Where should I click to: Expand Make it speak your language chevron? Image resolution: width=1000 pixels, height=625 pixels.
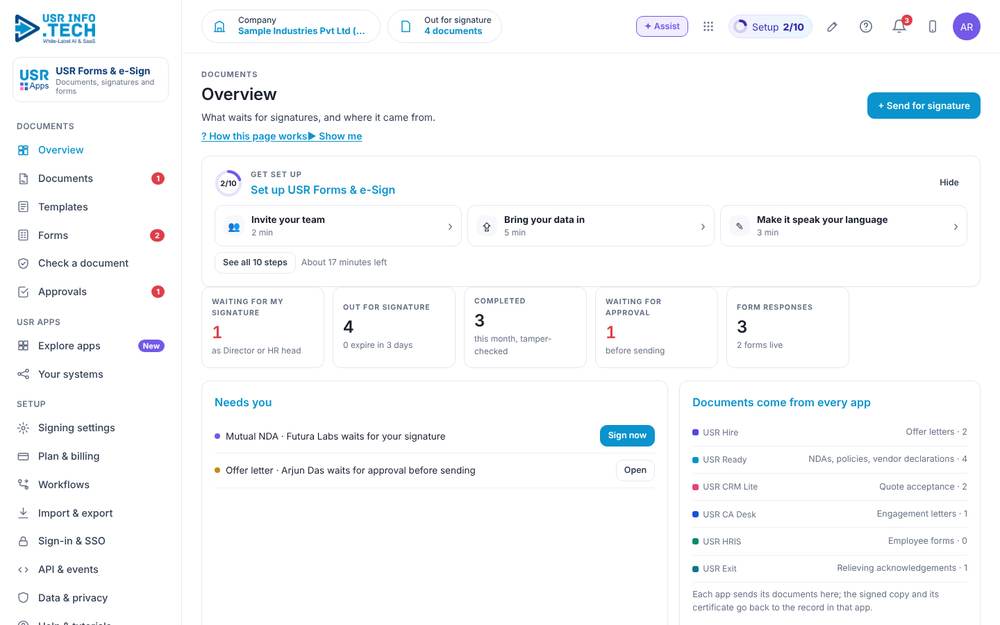[x=955, y=226]
